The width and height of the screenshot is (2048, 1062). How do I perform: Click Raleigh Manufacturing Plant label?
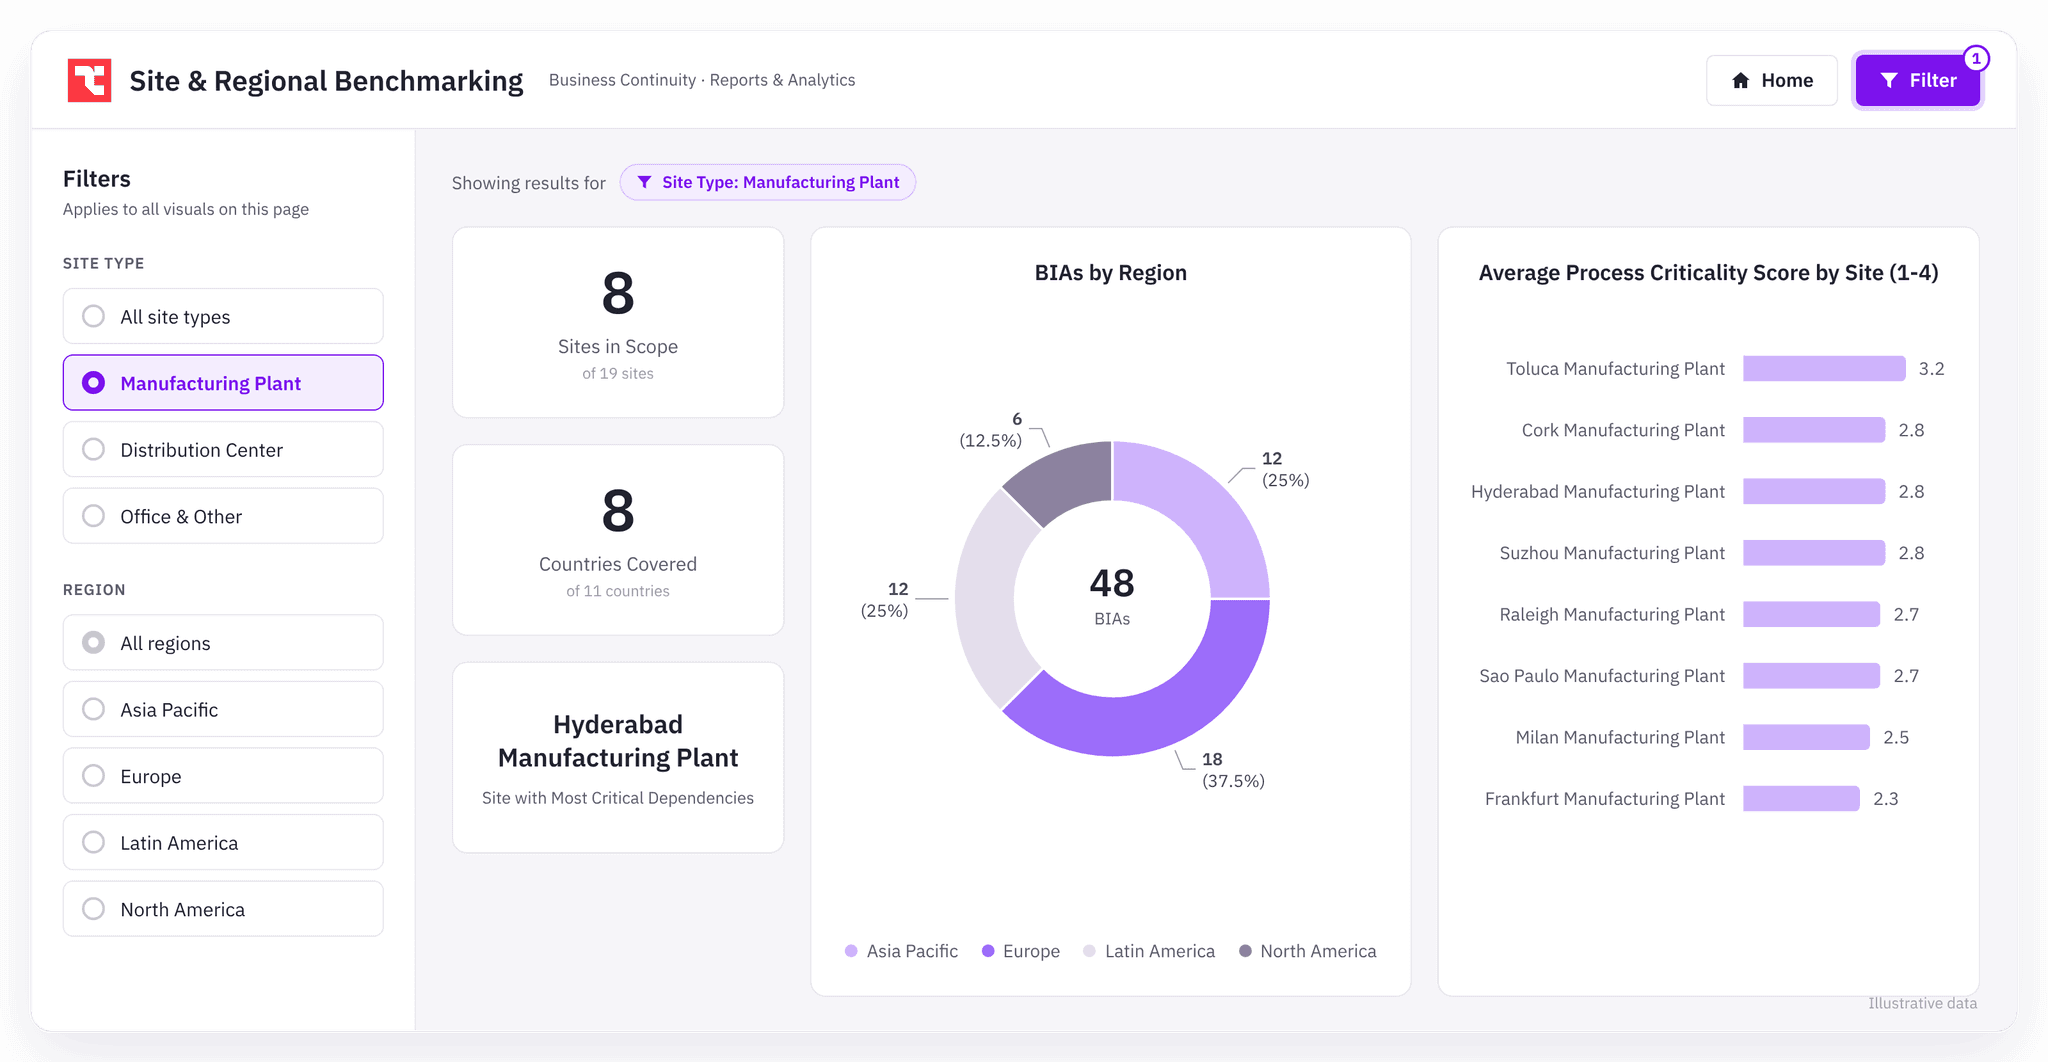click(1612, 614)
